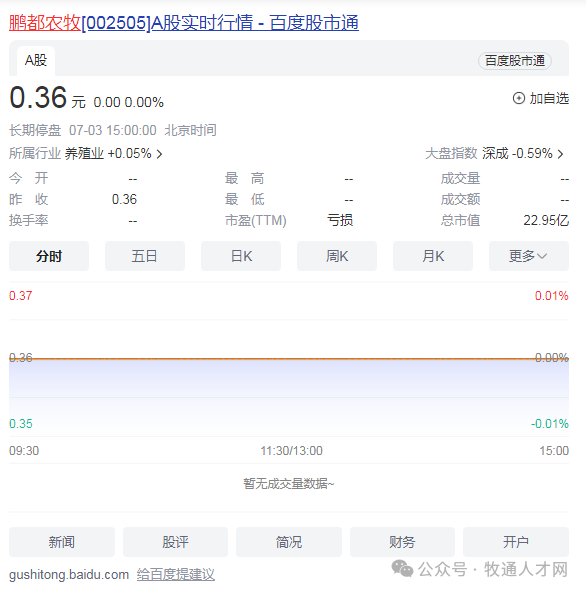
Task: Click the 0.01% red percentage label
Action: pyautogui.click(x=552, y=296)
